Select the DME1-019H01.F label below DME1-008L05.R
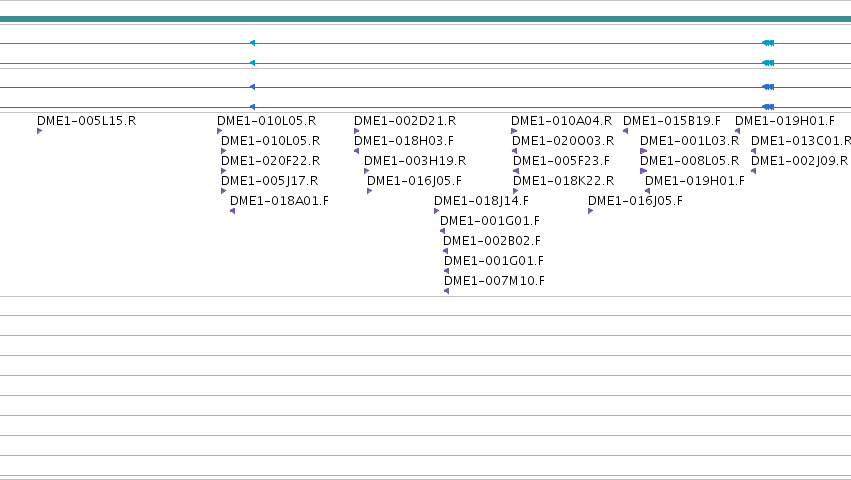The height and width of the screenshot is (480, 851). tap(695, 181)
